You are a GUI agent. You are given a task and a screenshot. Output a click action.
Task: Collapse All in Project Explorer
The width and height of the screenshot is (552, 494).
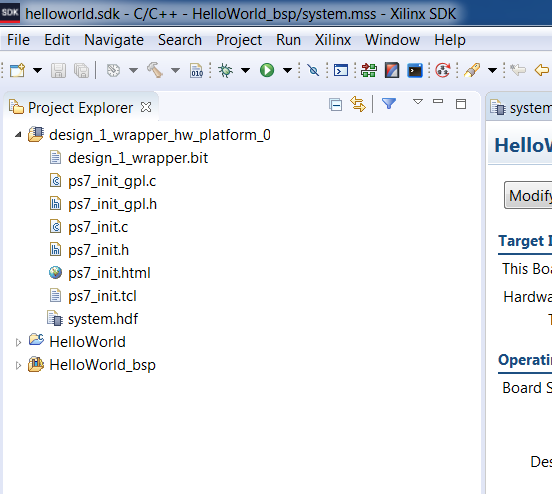335,105
